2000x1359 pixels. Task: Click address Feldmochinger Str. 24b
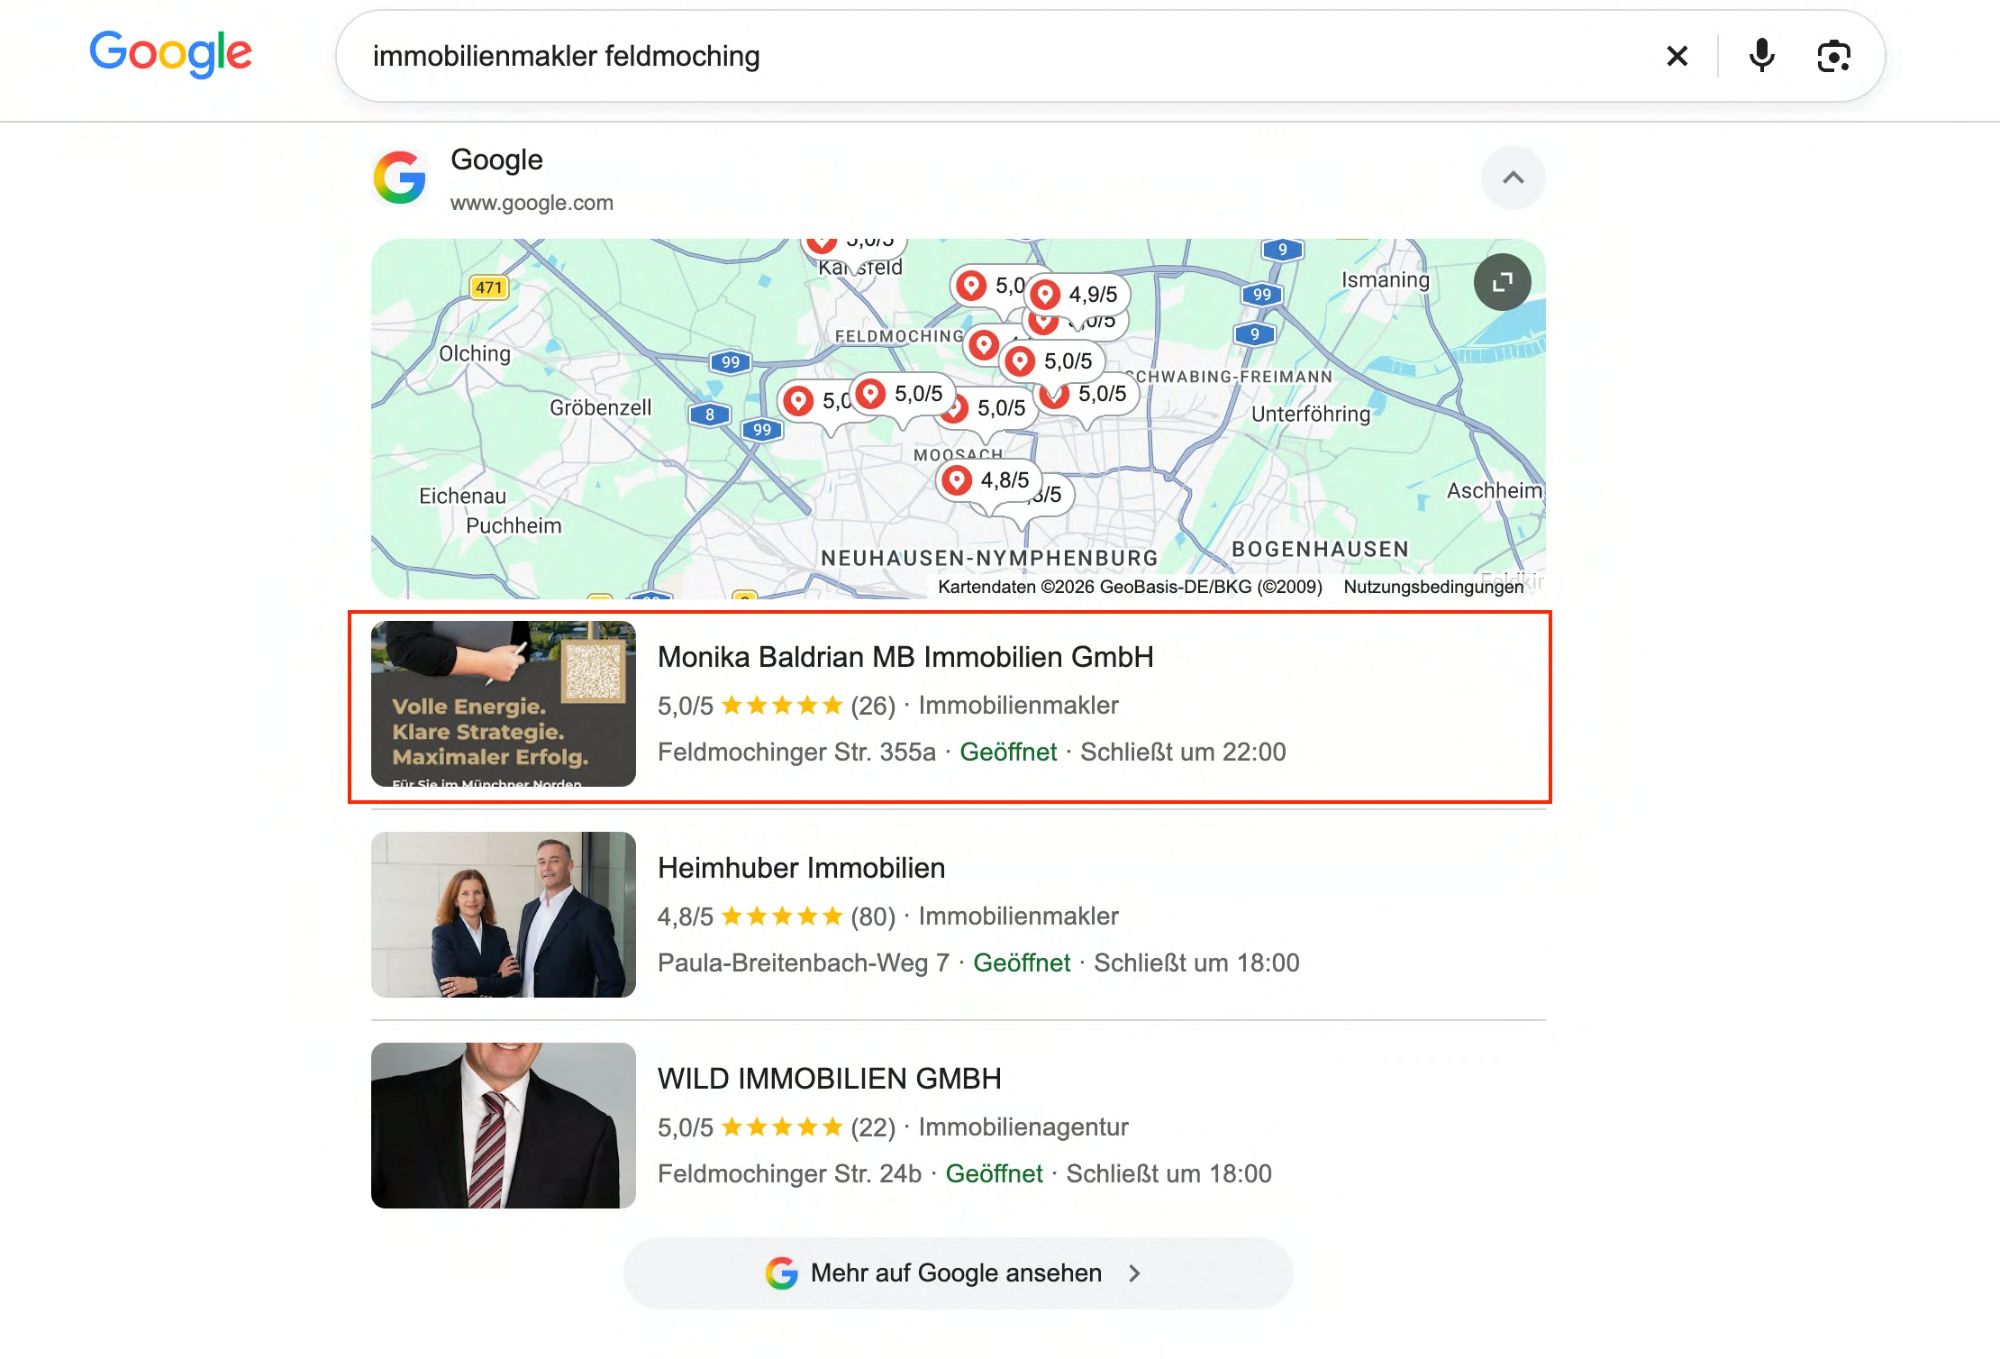coord(789,1174)
